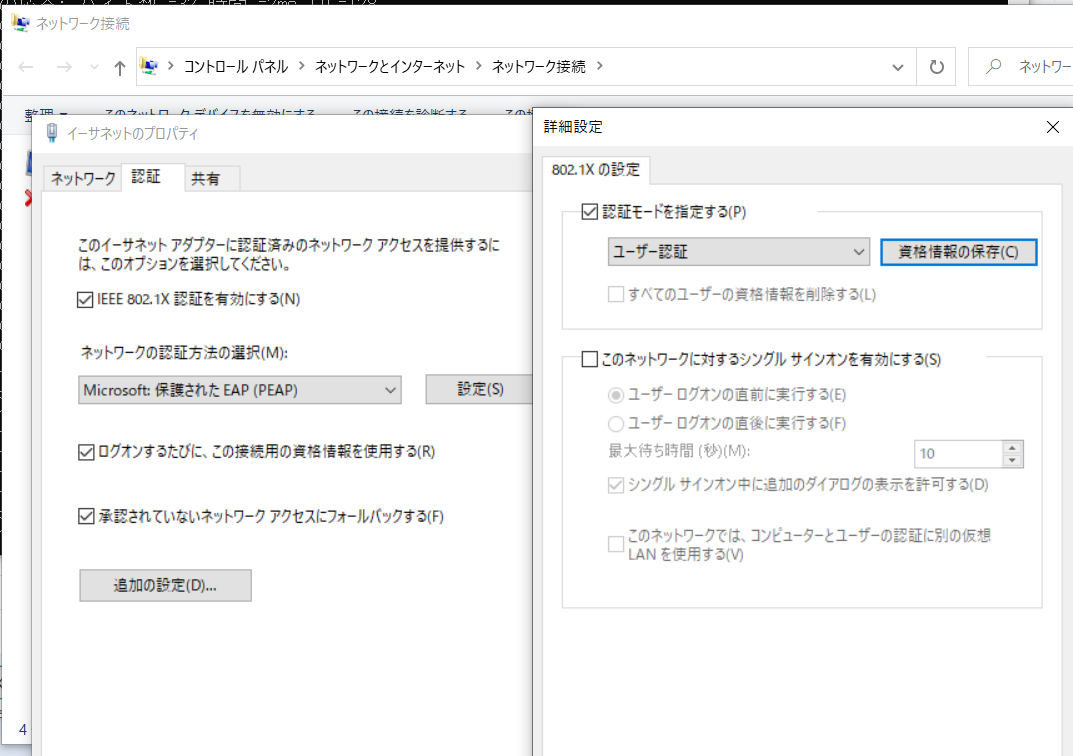The image size is (1073, 756).
Task: Toggle IEEE 802.1X 認証を有効にする checkbox
Action: [85, 300]
